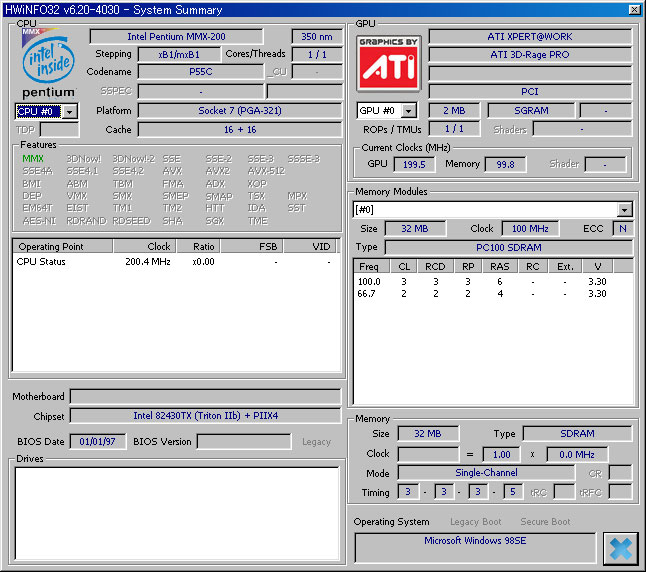Viewport: 646px width, 572px height.
Task: Click the Secure Boot label
Action: tap(545, 522)
